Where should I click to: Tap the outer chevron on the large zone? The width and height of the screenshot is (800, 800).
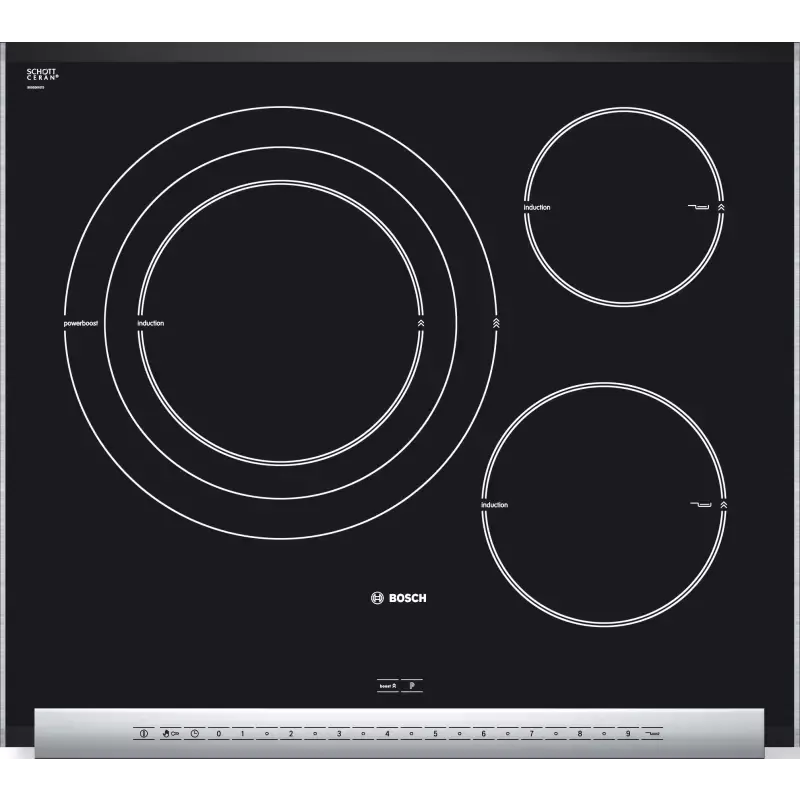496,324
